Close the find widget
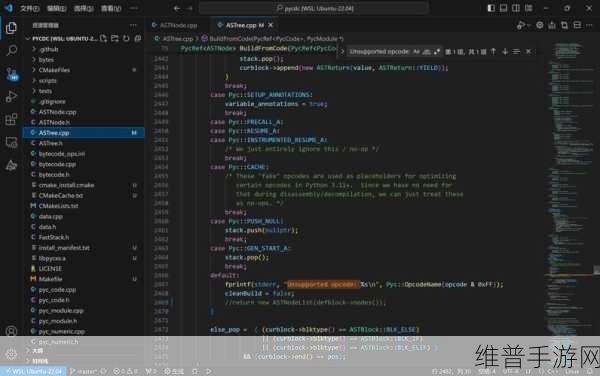 (528, 51)
